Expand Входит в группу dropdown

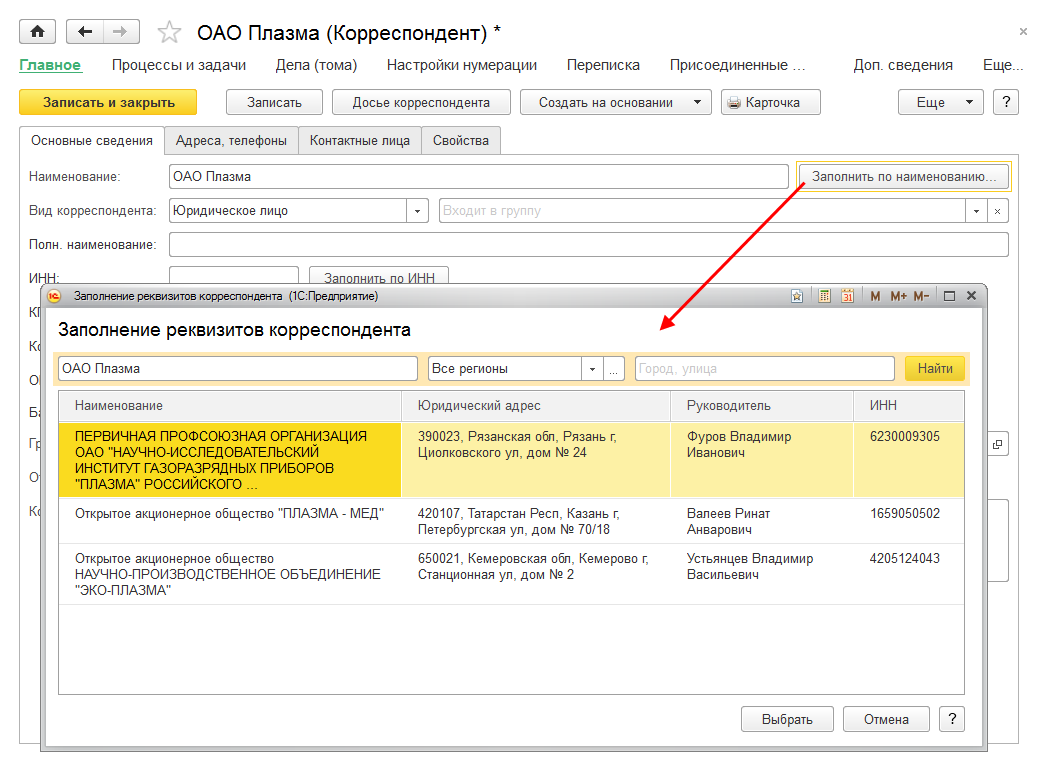point(976,211)
